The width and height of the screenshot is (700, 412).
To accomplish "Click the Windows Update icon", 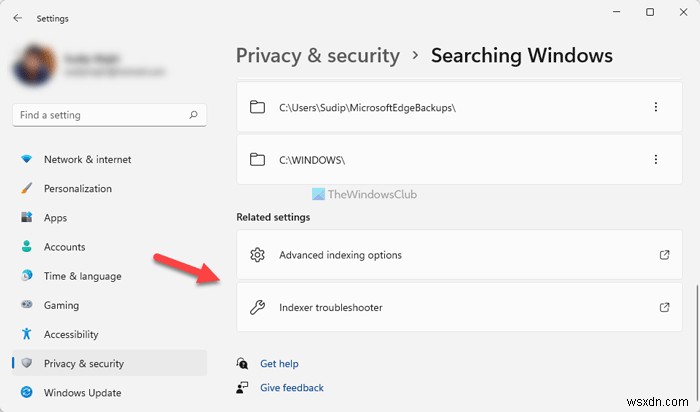I will (x=26, y=393).
